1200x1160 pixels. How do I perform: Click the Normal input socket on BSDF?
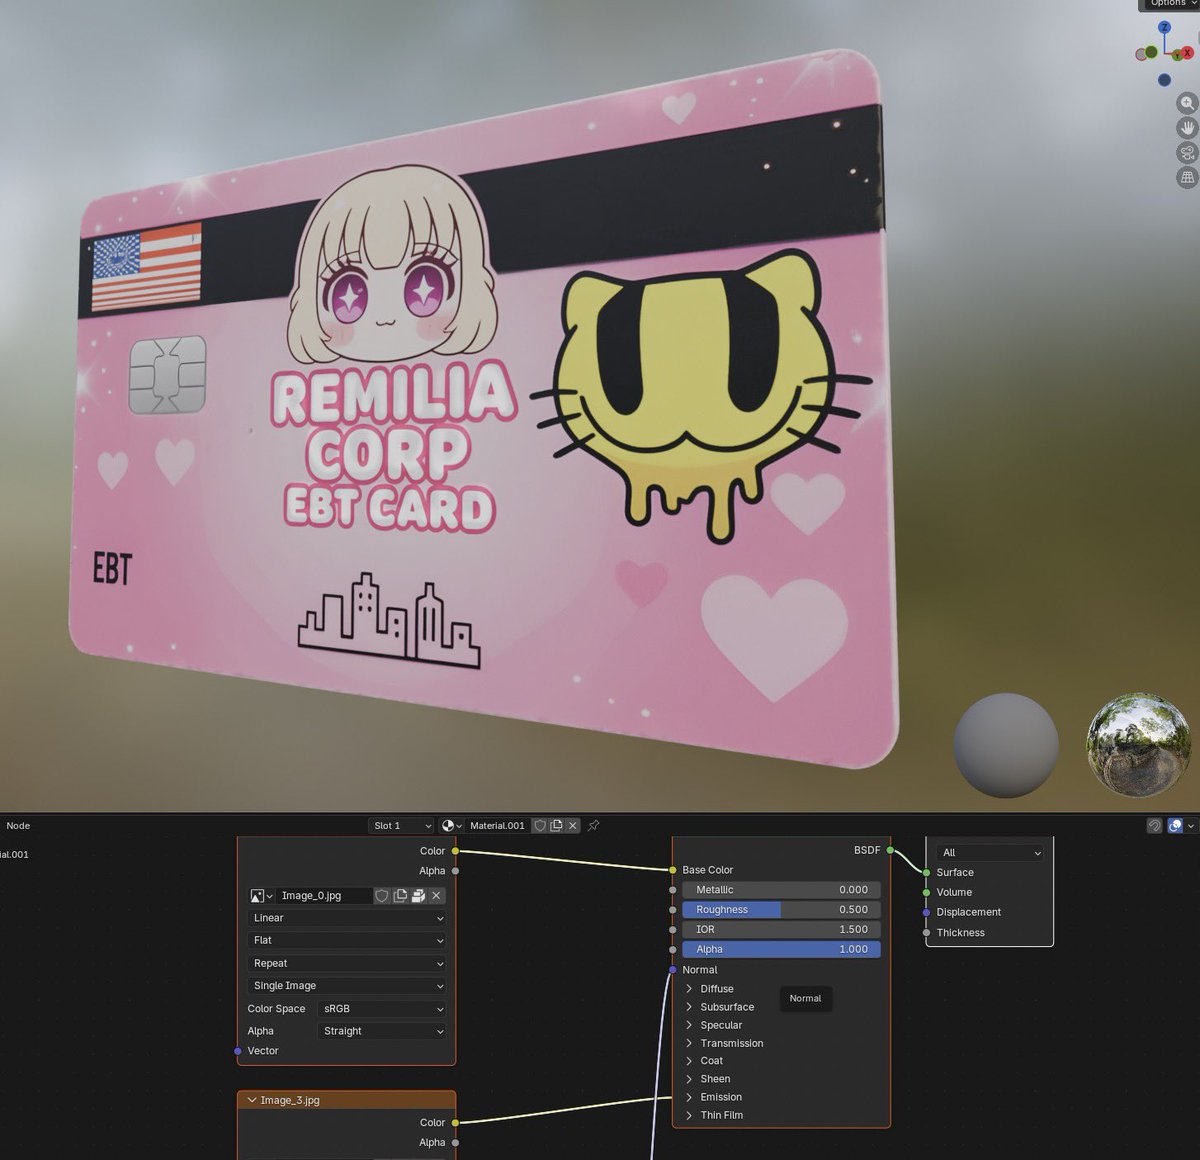(x=673, y=970)
